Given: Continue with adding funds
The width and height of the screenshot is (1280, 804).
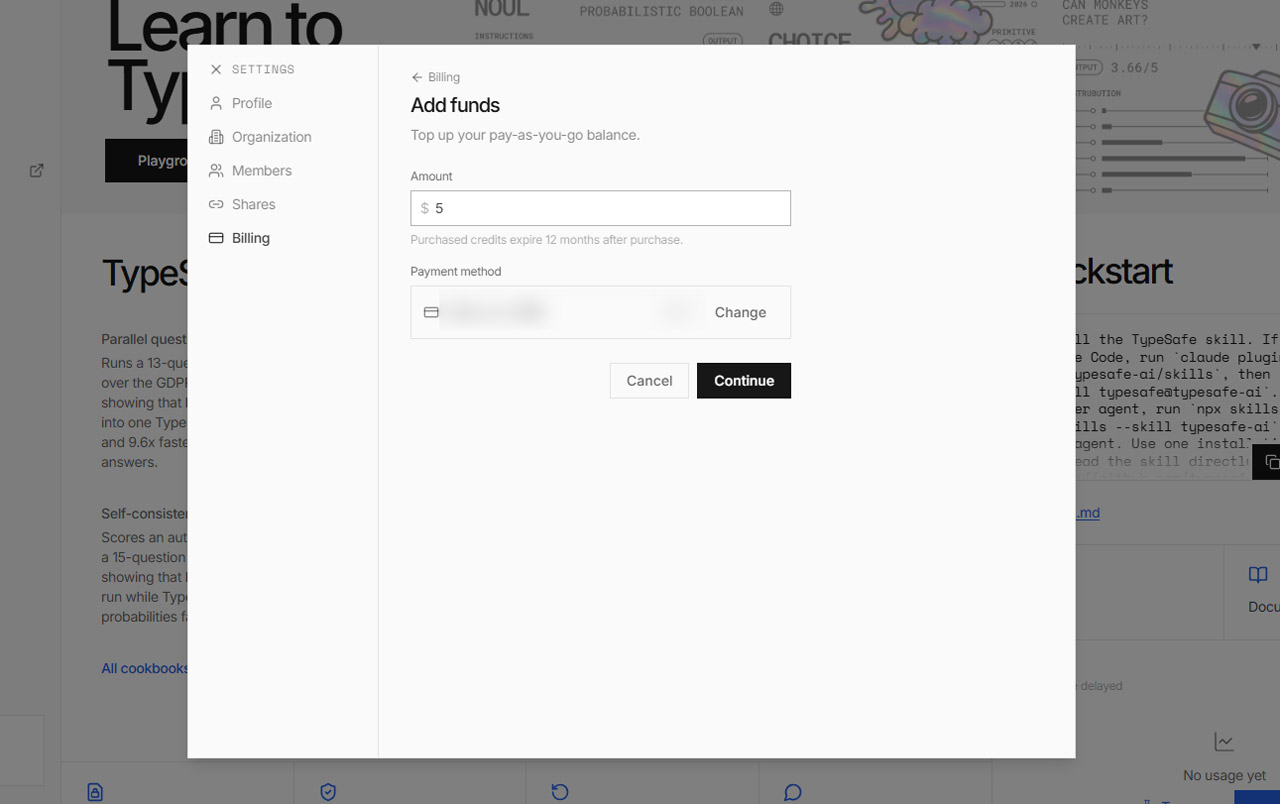Looking at the screenshot, I should (744, 380).
